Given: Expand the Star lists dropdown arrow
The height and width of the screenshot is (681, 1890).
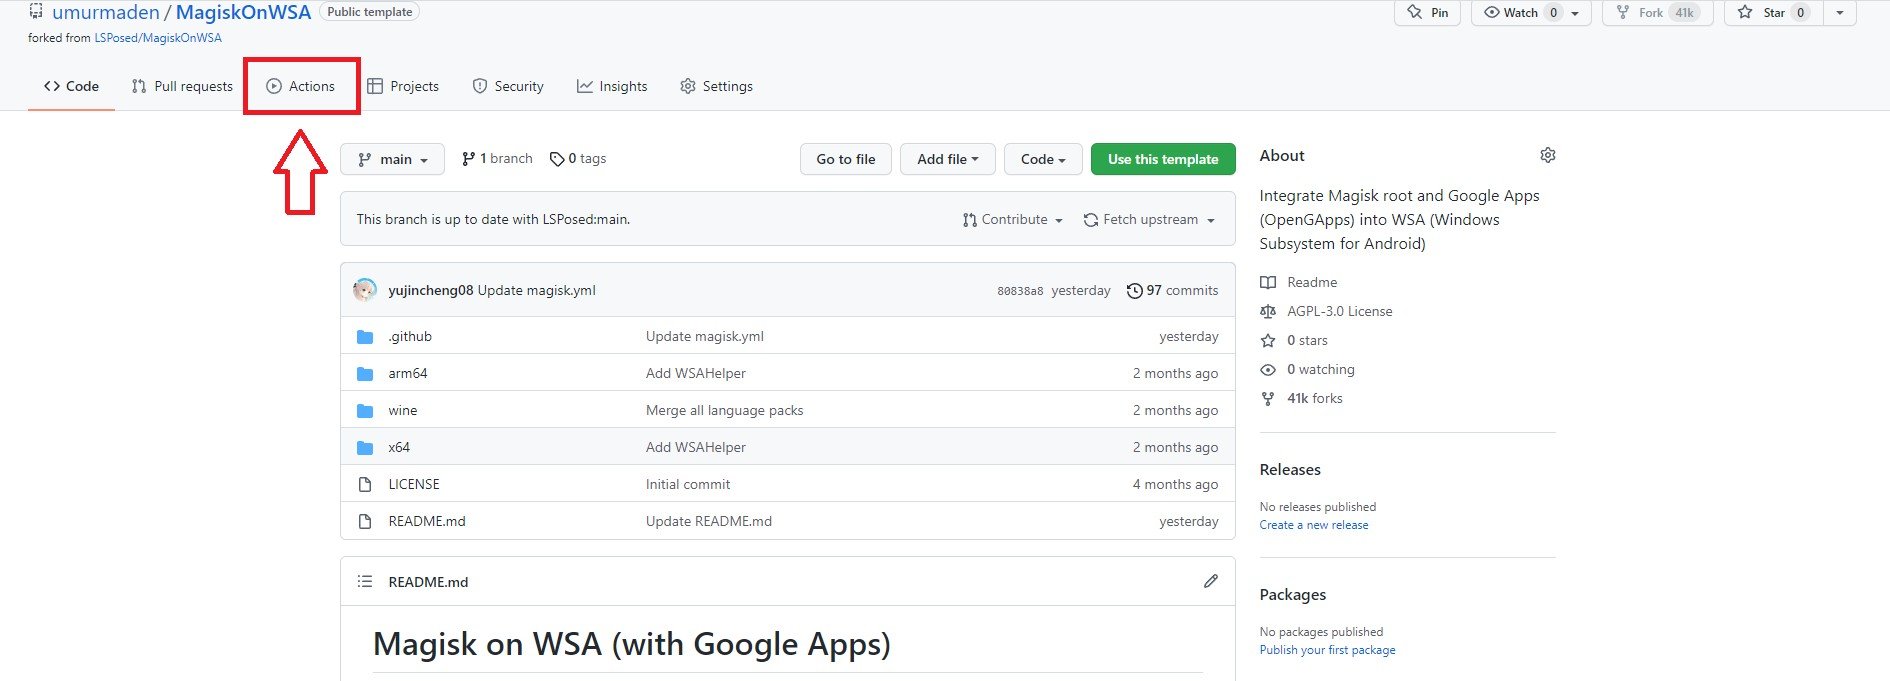Looking at the screenshot, I should point(1840,12).
